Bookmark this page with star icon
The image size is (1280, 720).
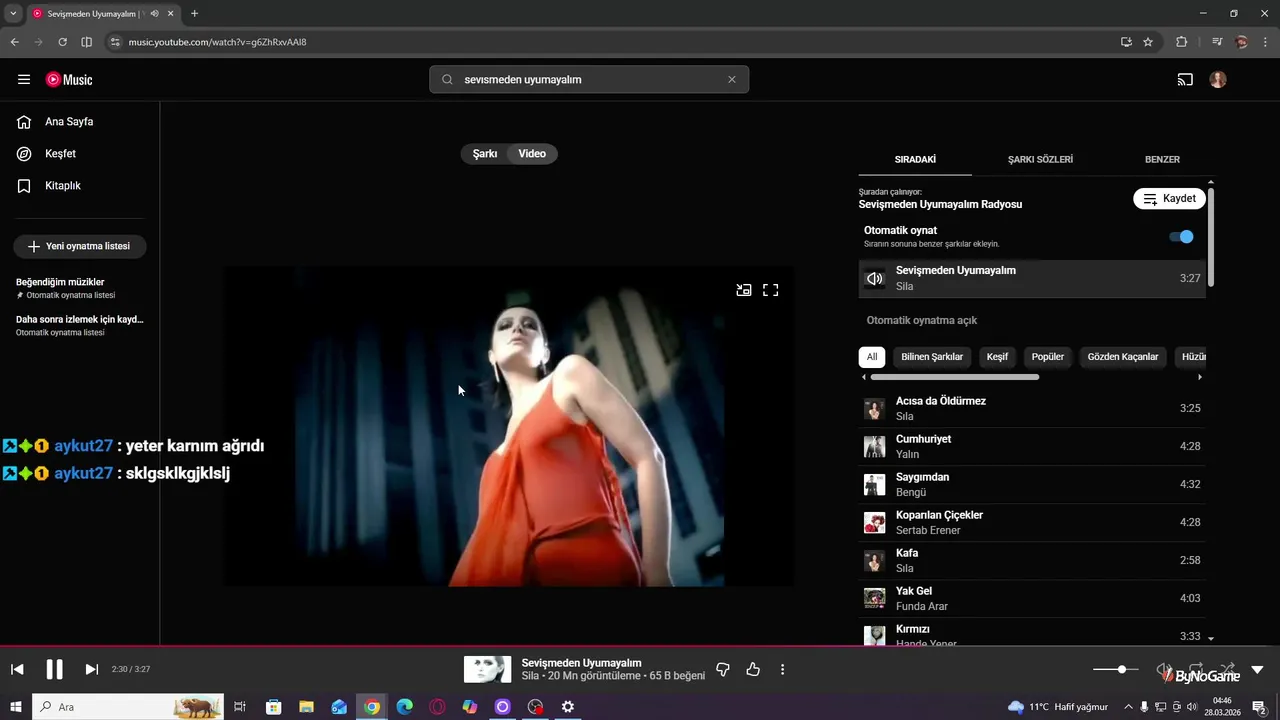point(1148,42)
